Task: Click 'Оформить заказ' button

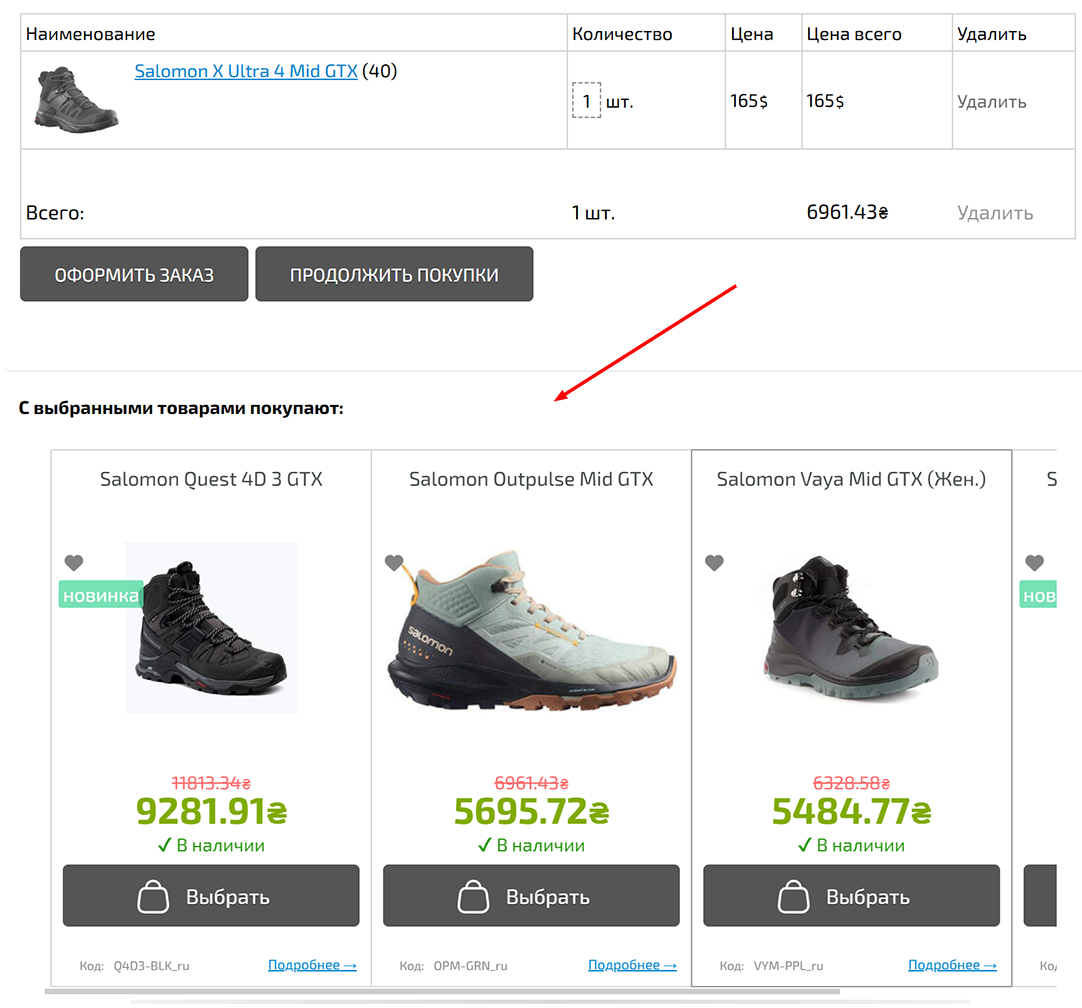Action: pyautogui.click(x=134, y=274)
